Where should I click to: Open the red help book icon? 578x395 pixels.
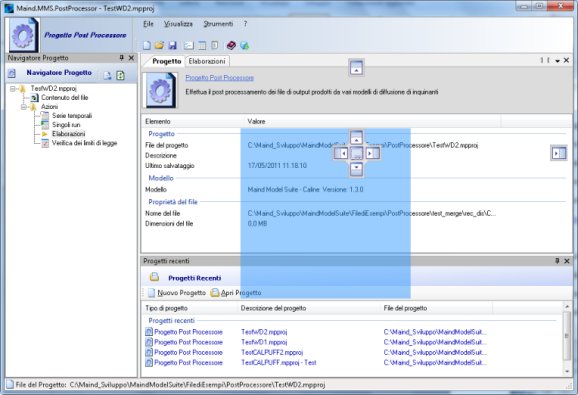[x=231, y=45]
